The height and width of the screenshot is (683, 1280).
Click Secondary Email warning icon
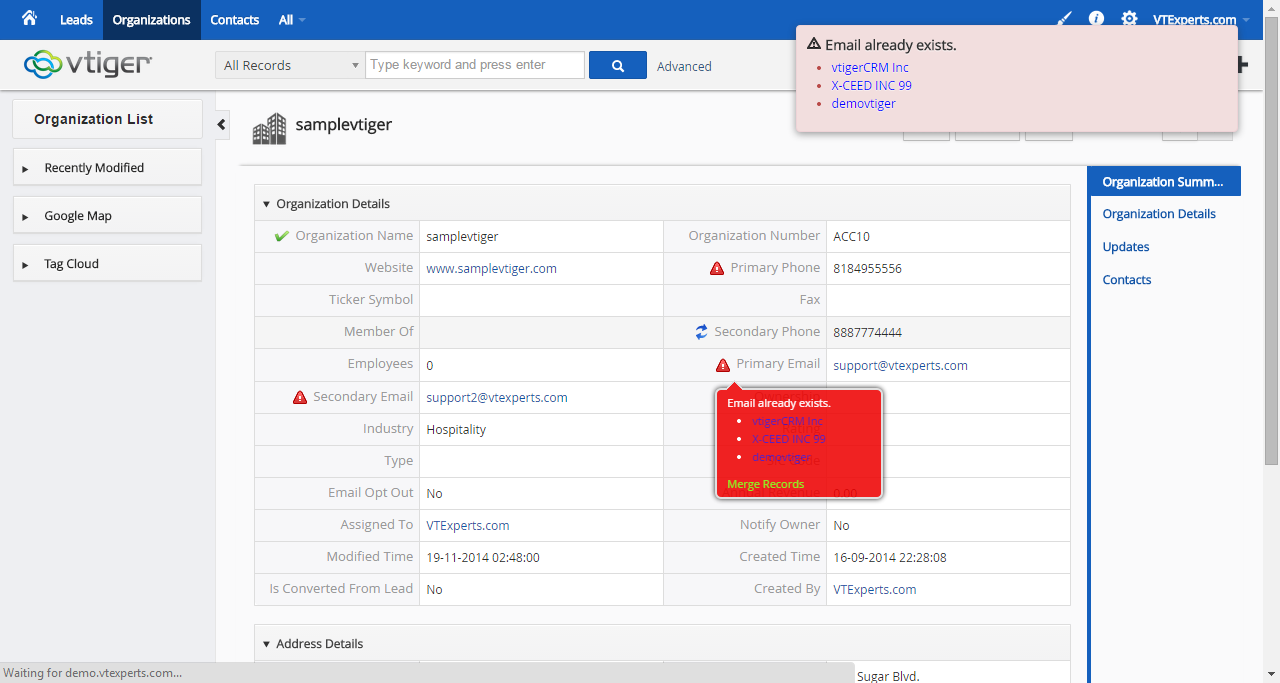[x=300, y=397]
